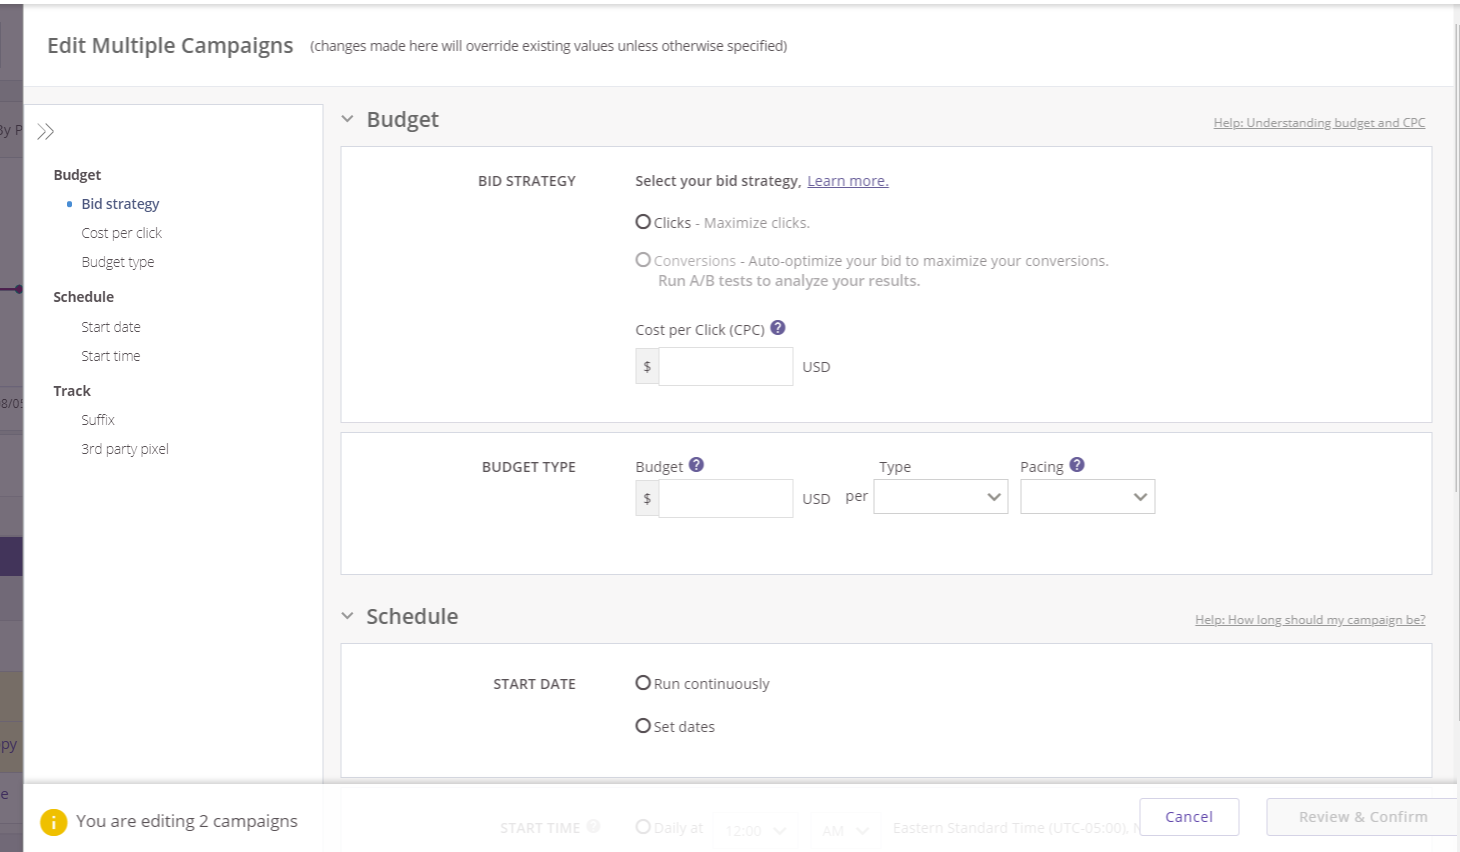Collapse the Budget section chevron
Screen dimensions: 1460x852
(348, 119)
